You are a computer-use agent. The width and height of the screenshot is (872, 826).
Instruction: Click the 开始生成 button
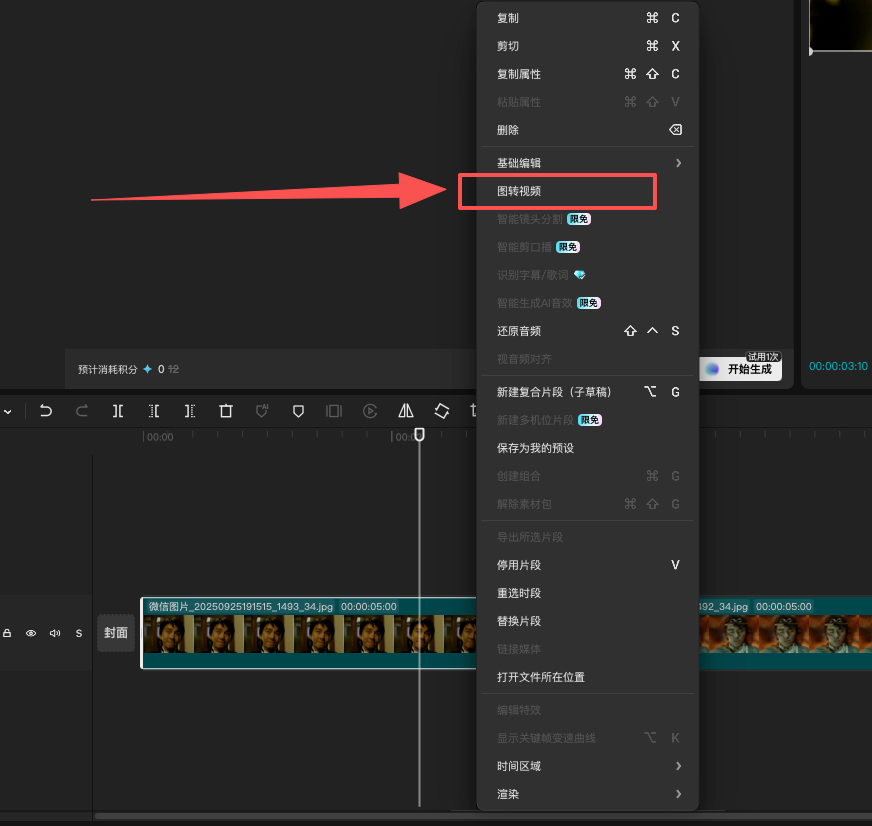coord(741,369)
